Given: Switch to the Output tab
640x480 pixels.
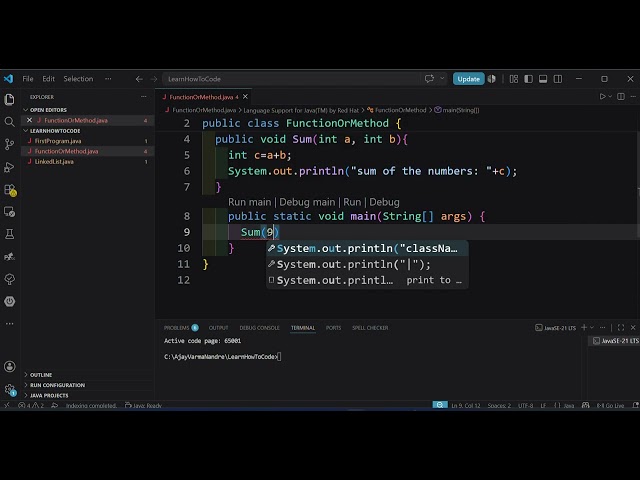Looking at the screenshot, I should tap(218, 328).
